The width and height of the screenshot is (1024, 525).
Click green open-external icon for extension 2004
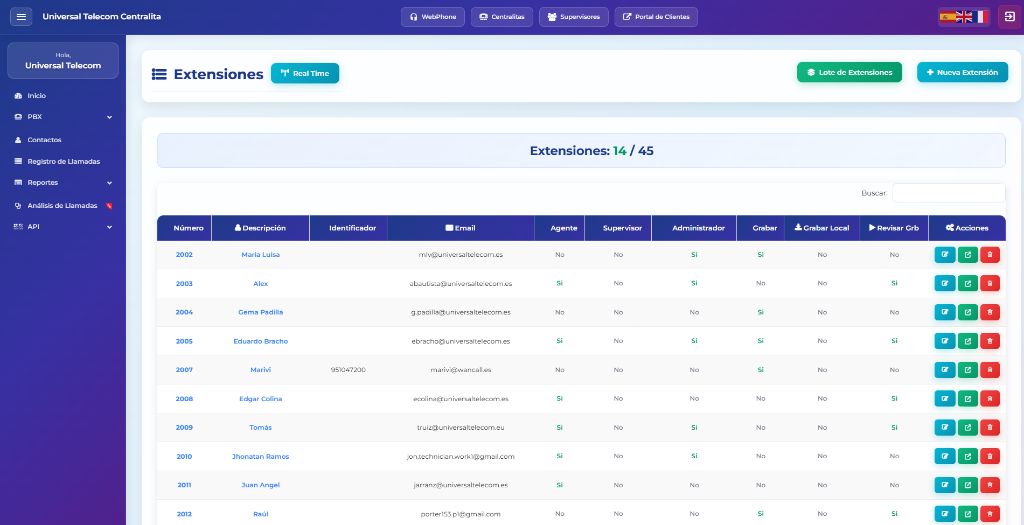pos(968,312)
